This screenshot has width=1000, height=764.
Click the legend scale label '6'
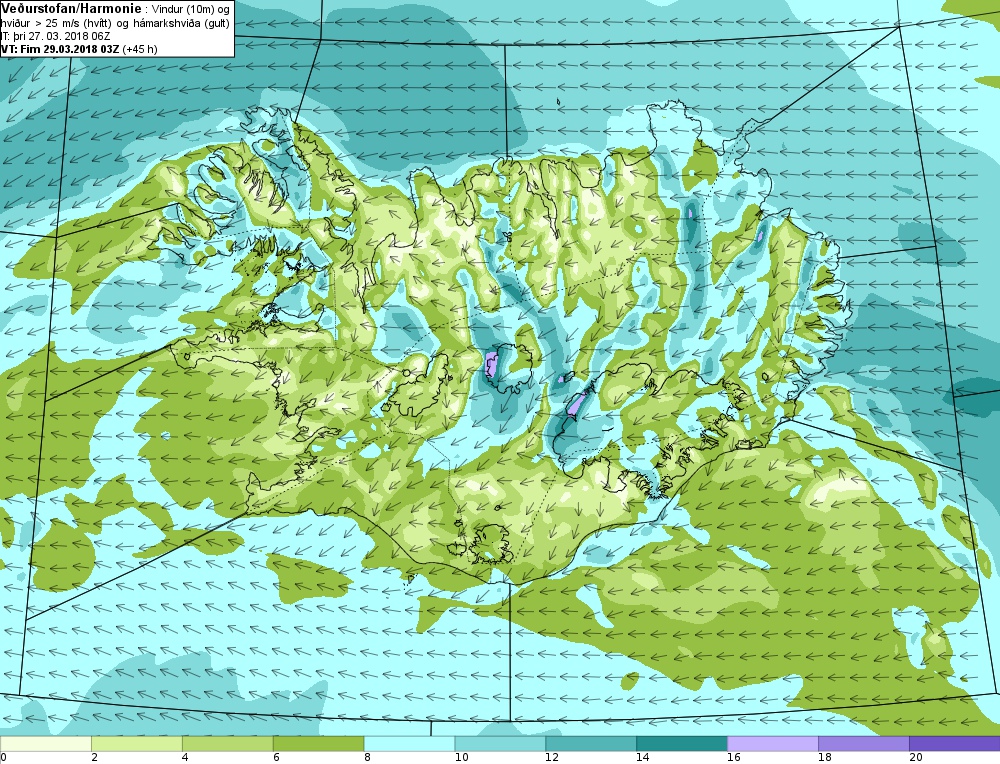(276, 758)
